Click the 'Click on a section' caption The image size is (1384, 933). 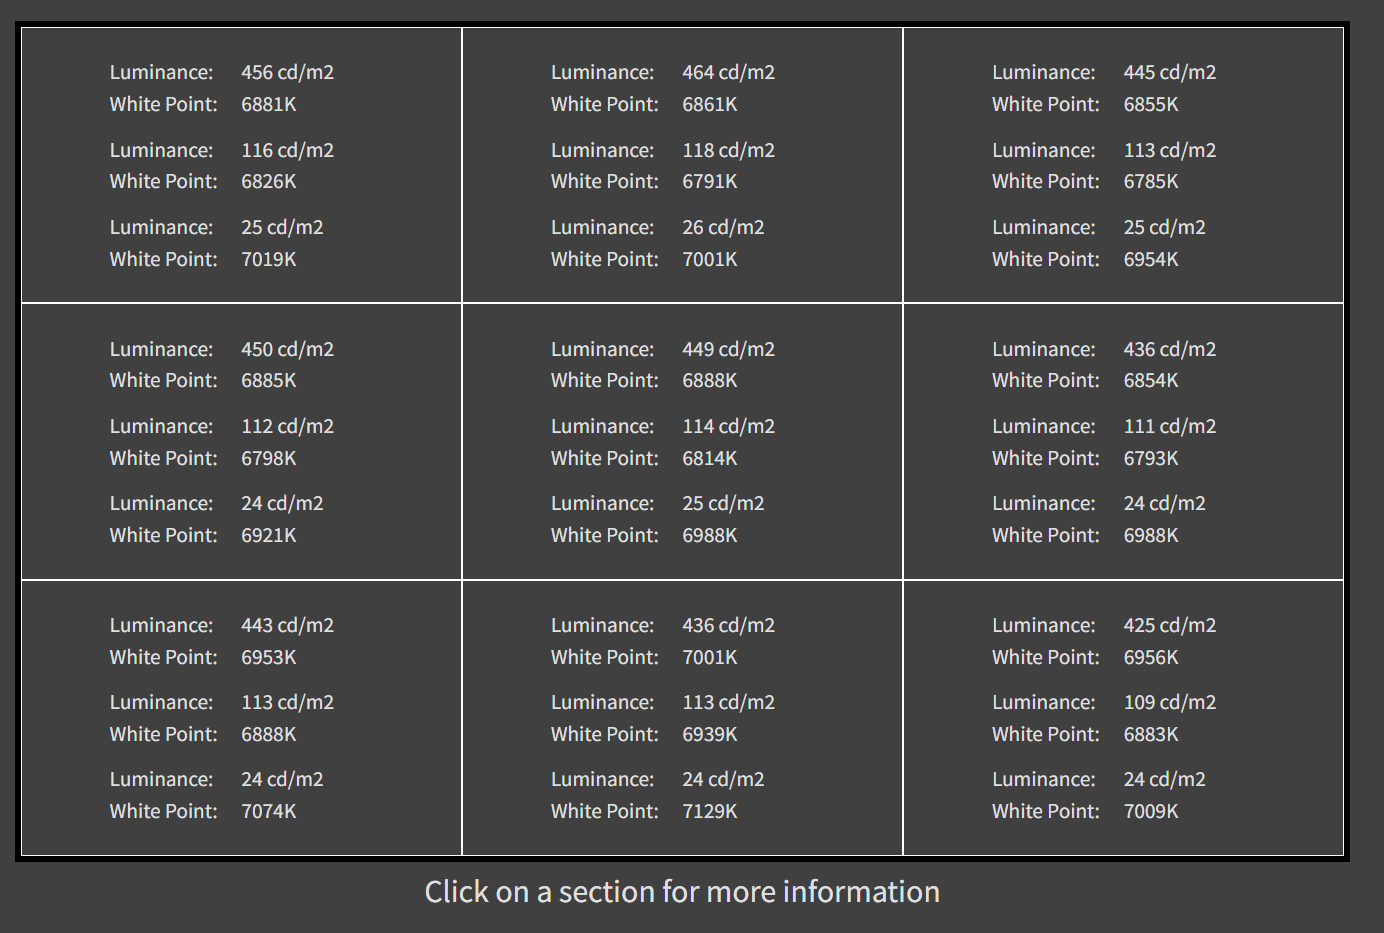pyautogui.click(x=682, y=891)
